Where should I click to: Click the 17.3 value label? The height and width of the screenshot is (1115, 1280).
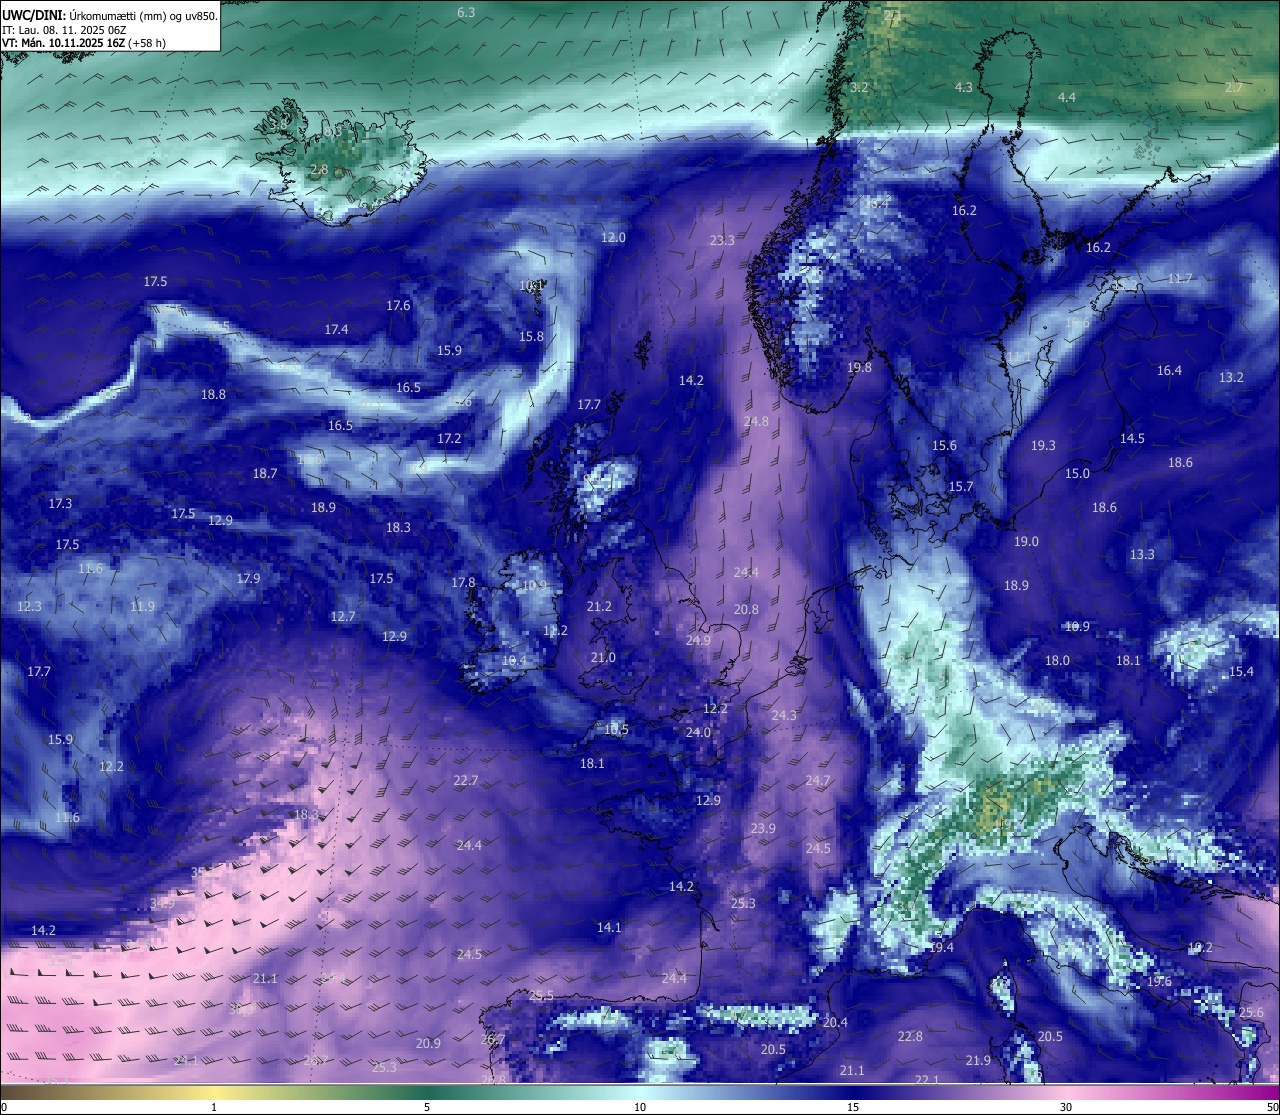[x=60, y=504]
